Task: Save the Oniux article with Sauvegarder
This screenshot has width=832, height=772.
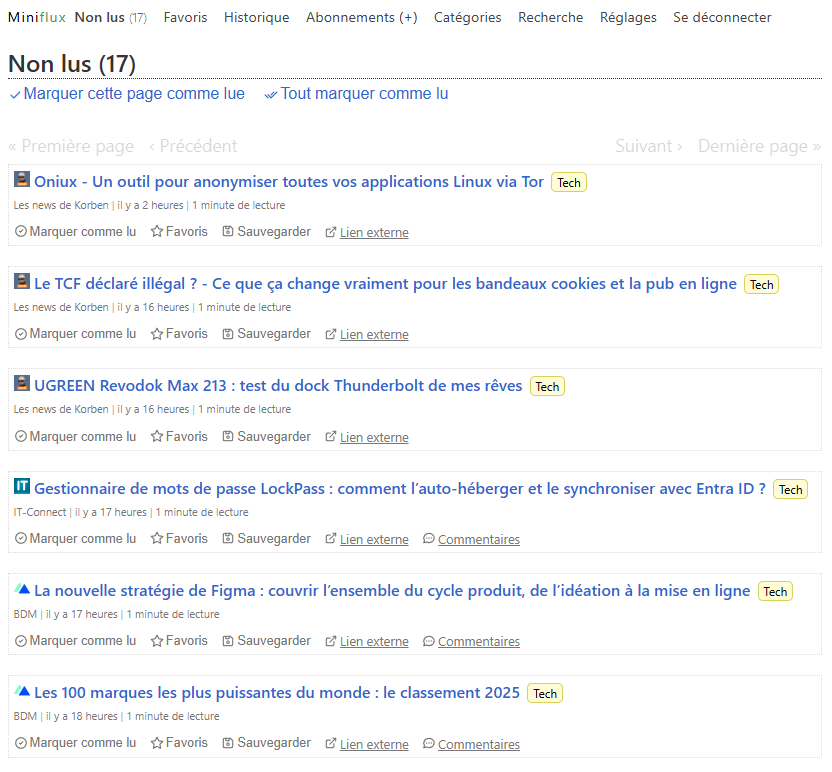Action: click(x=266, y=232)
